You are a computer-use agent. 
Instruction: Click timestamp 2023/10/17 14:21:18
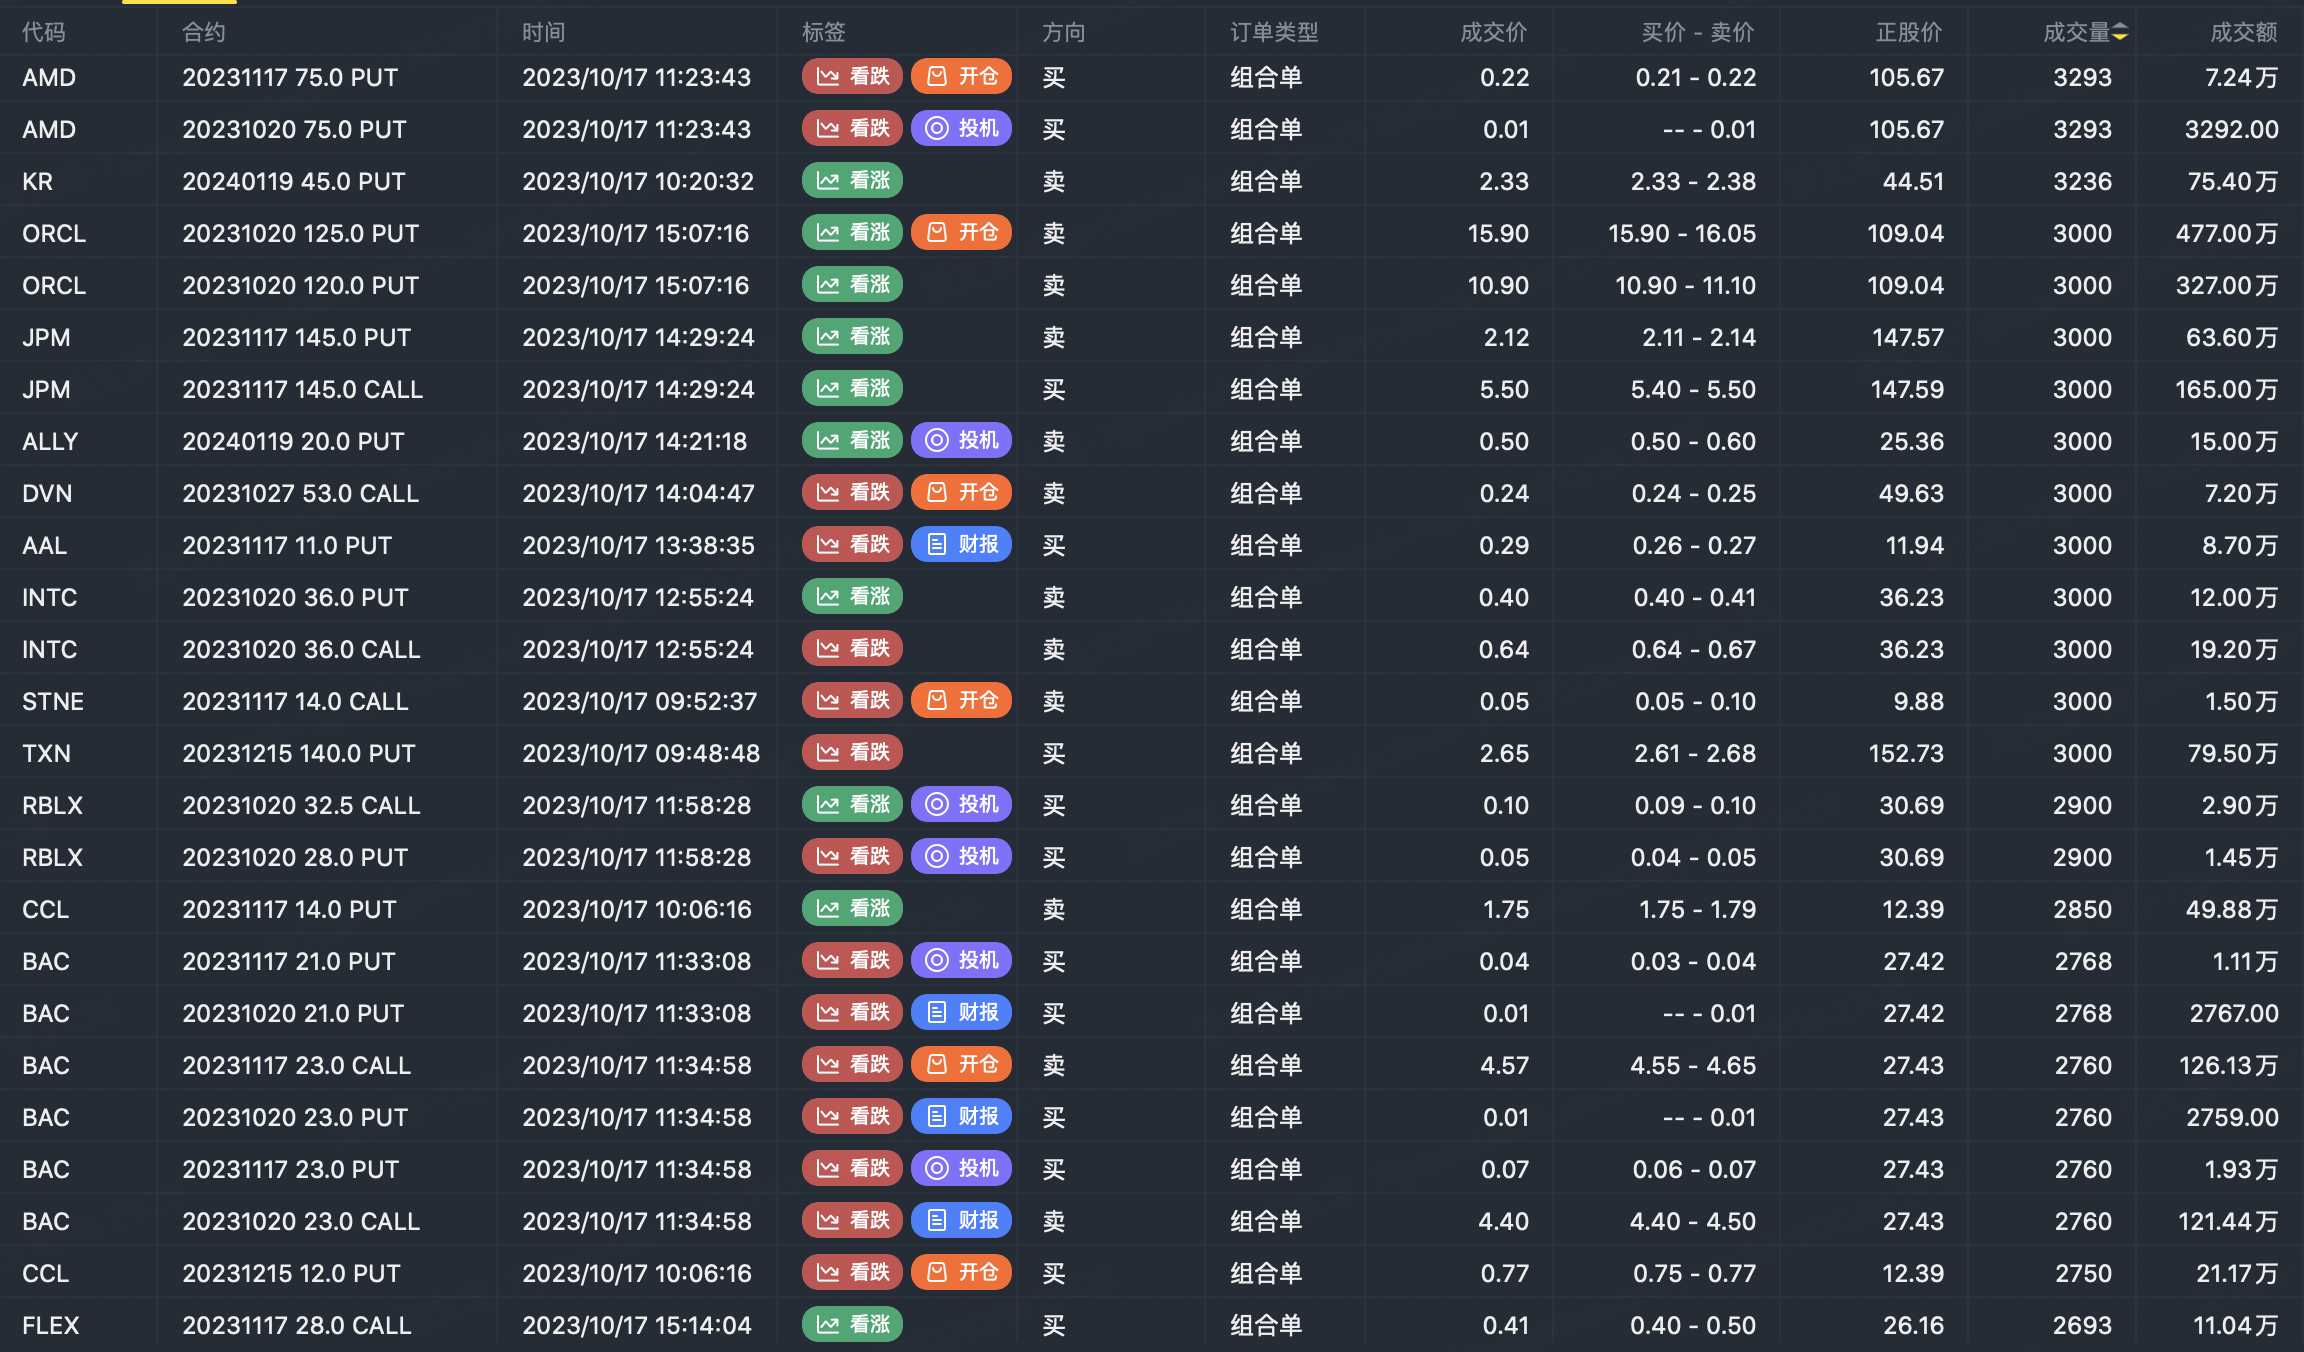click(x=635, y=441)
